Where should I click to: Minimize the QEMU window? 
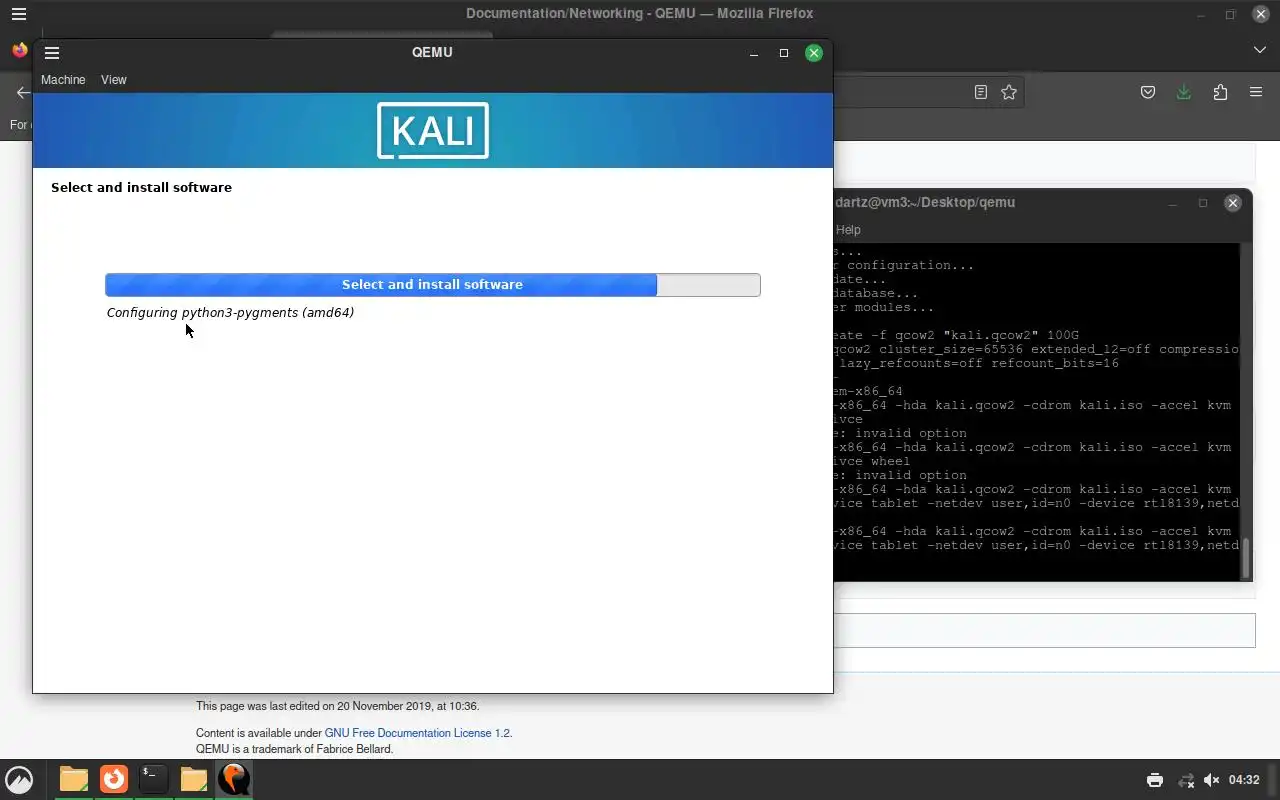coord(754,53)
